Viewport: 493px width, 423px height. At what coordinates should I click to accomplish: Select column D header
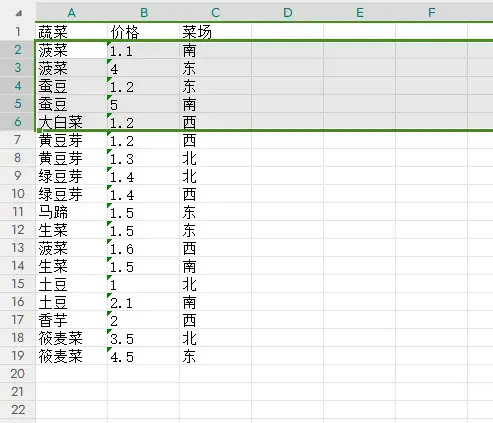[x=287, y=13]
